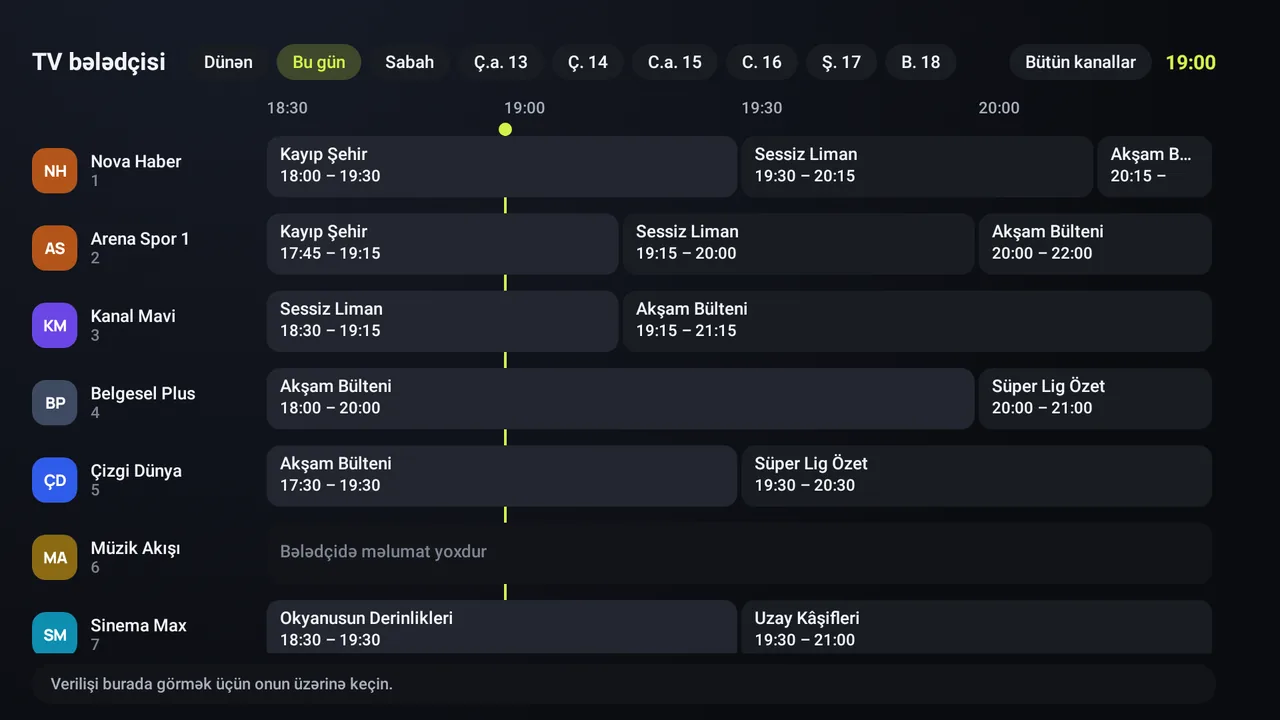Image resolution: width=1280 pixels, height=720 pixels.
Task: Switch to the Sabah day tab
Action: pos(410,62)
